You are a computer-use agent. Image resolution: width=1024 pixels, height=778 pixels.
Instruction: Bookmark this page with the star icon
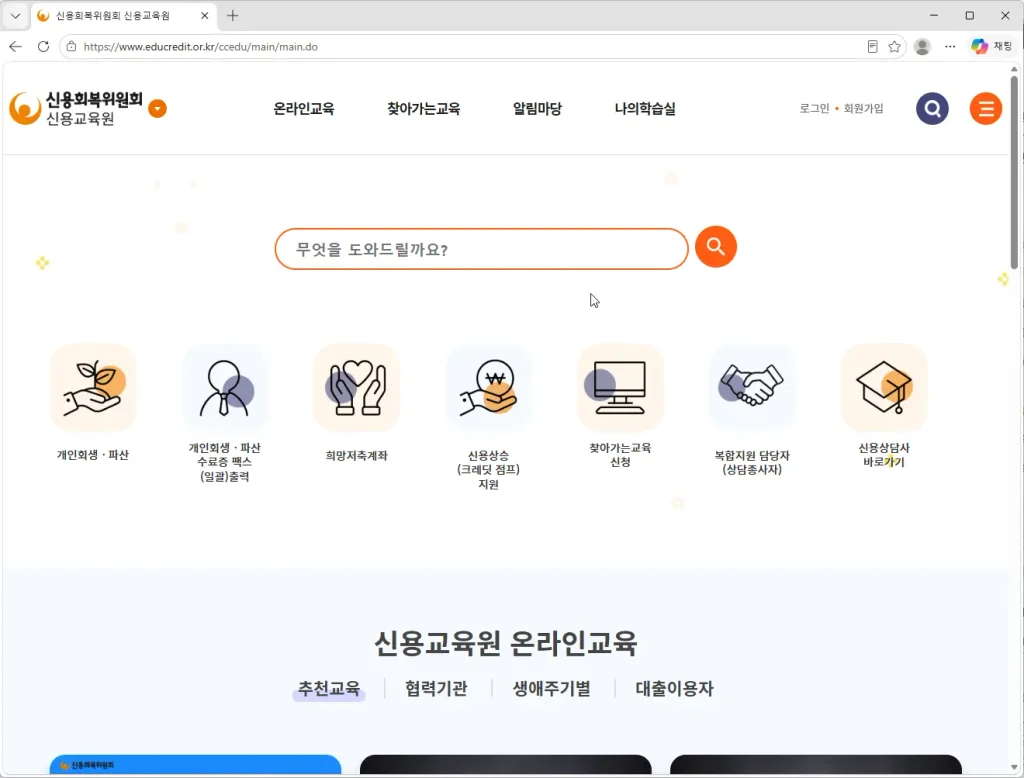point(894,46)
